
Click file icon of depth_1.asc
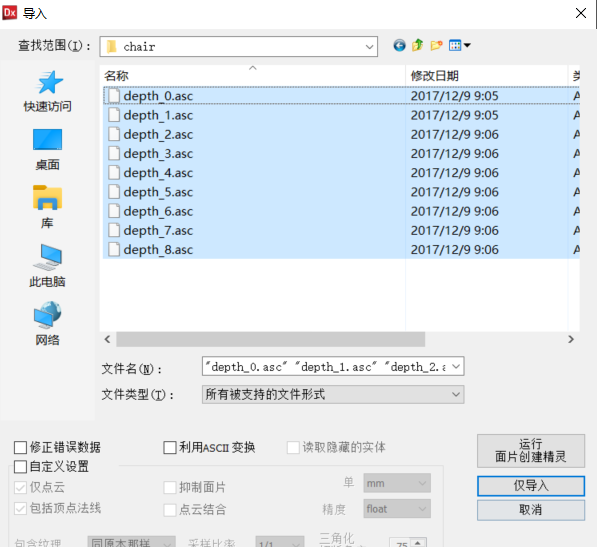pyautogui.click(x=114, y=115)
